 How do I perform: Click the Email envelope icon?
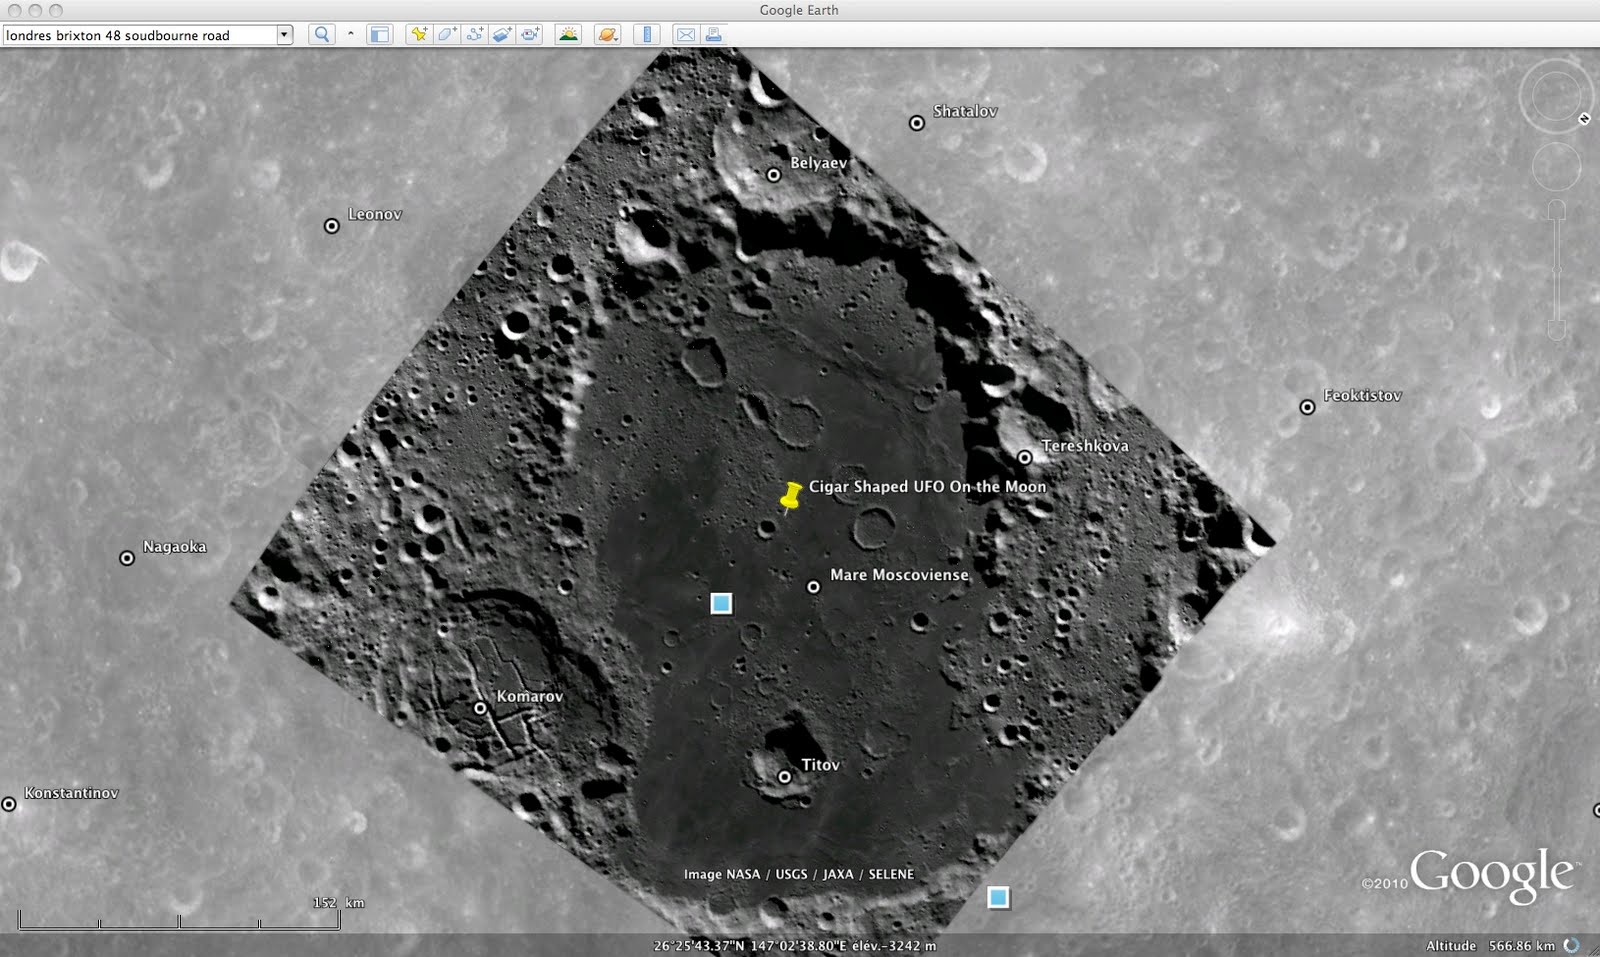pyautogui.click(x=686, y=34)
